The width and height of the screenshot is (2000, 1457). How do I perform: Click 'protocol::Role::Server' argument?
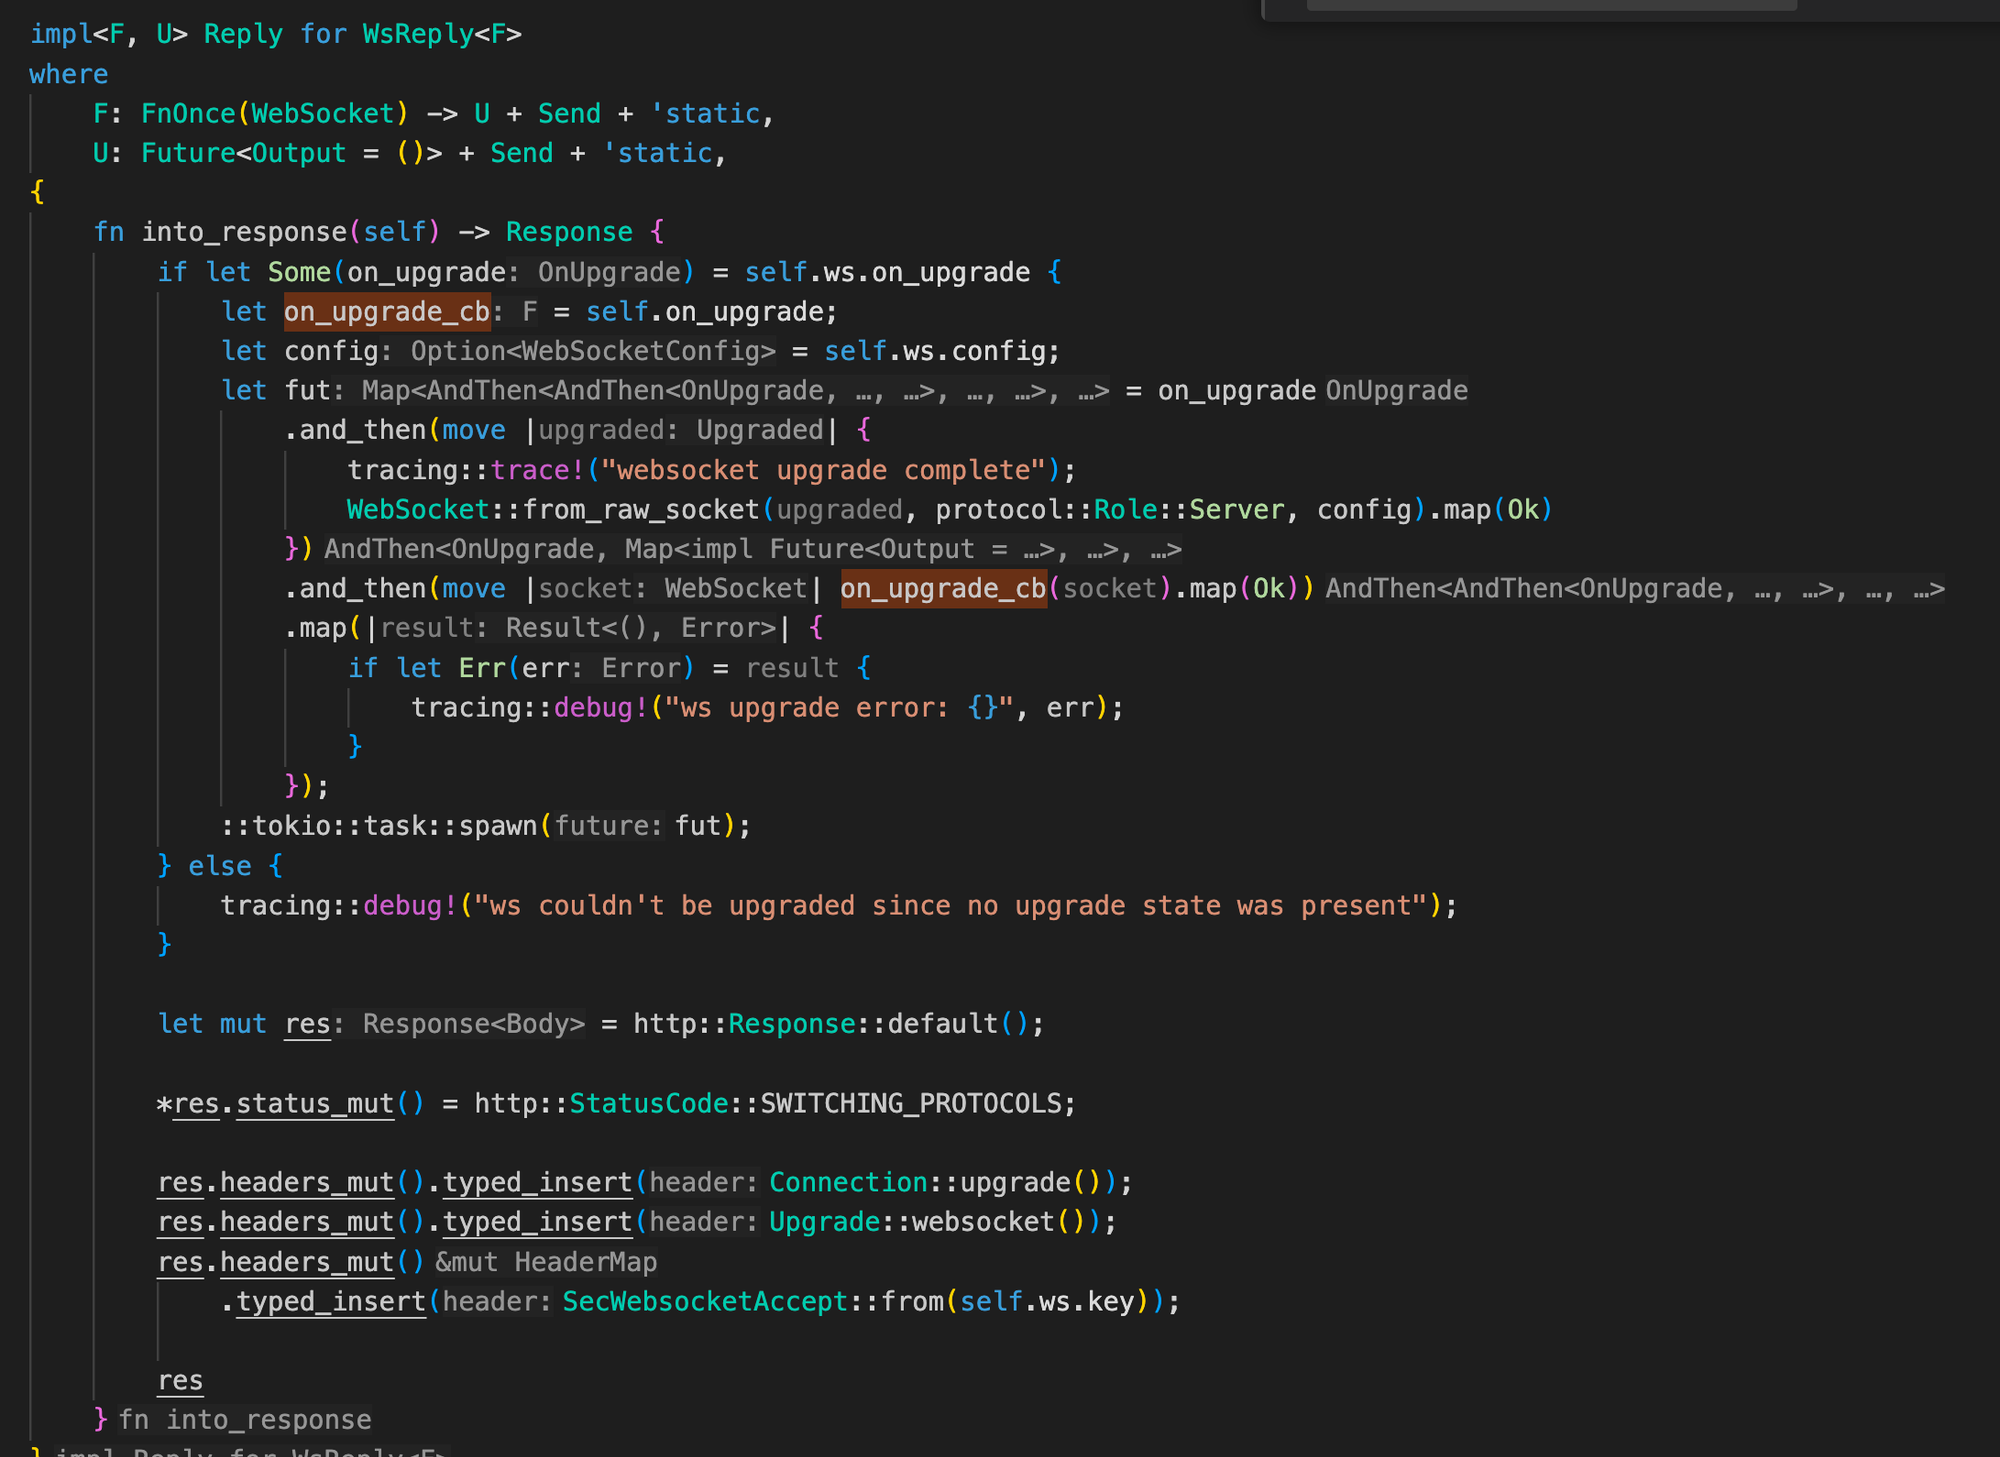coord(1110,510)
